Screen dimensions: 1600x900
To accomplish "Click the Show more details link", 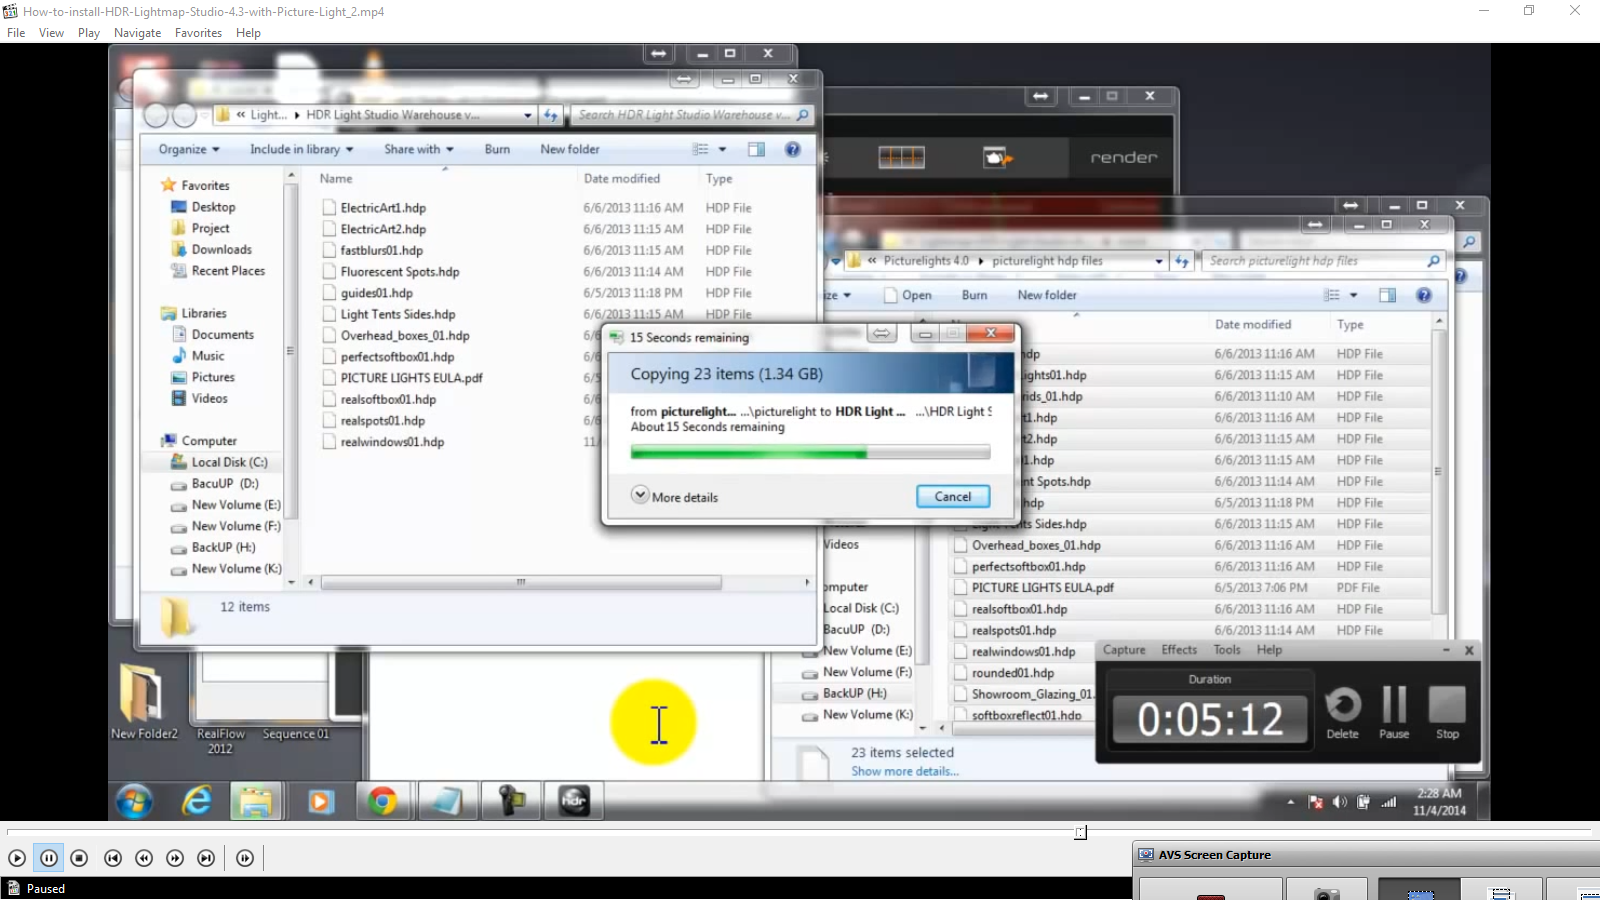I will pos(905,771).
